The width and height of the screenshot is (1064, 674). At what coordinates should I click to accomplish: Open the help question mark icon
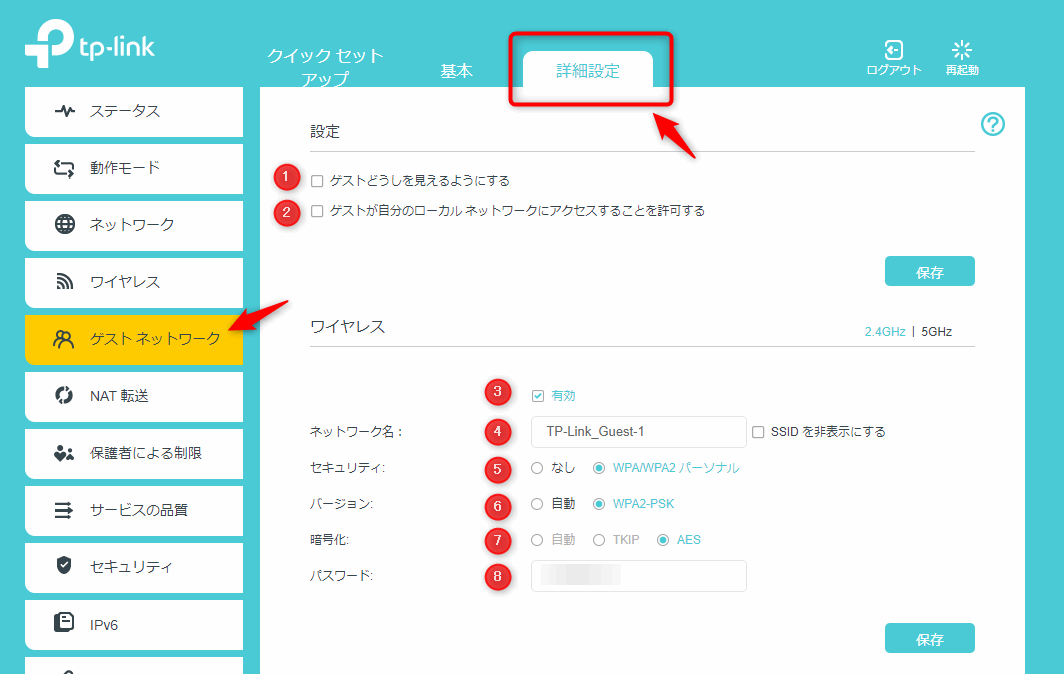point(993,124)
